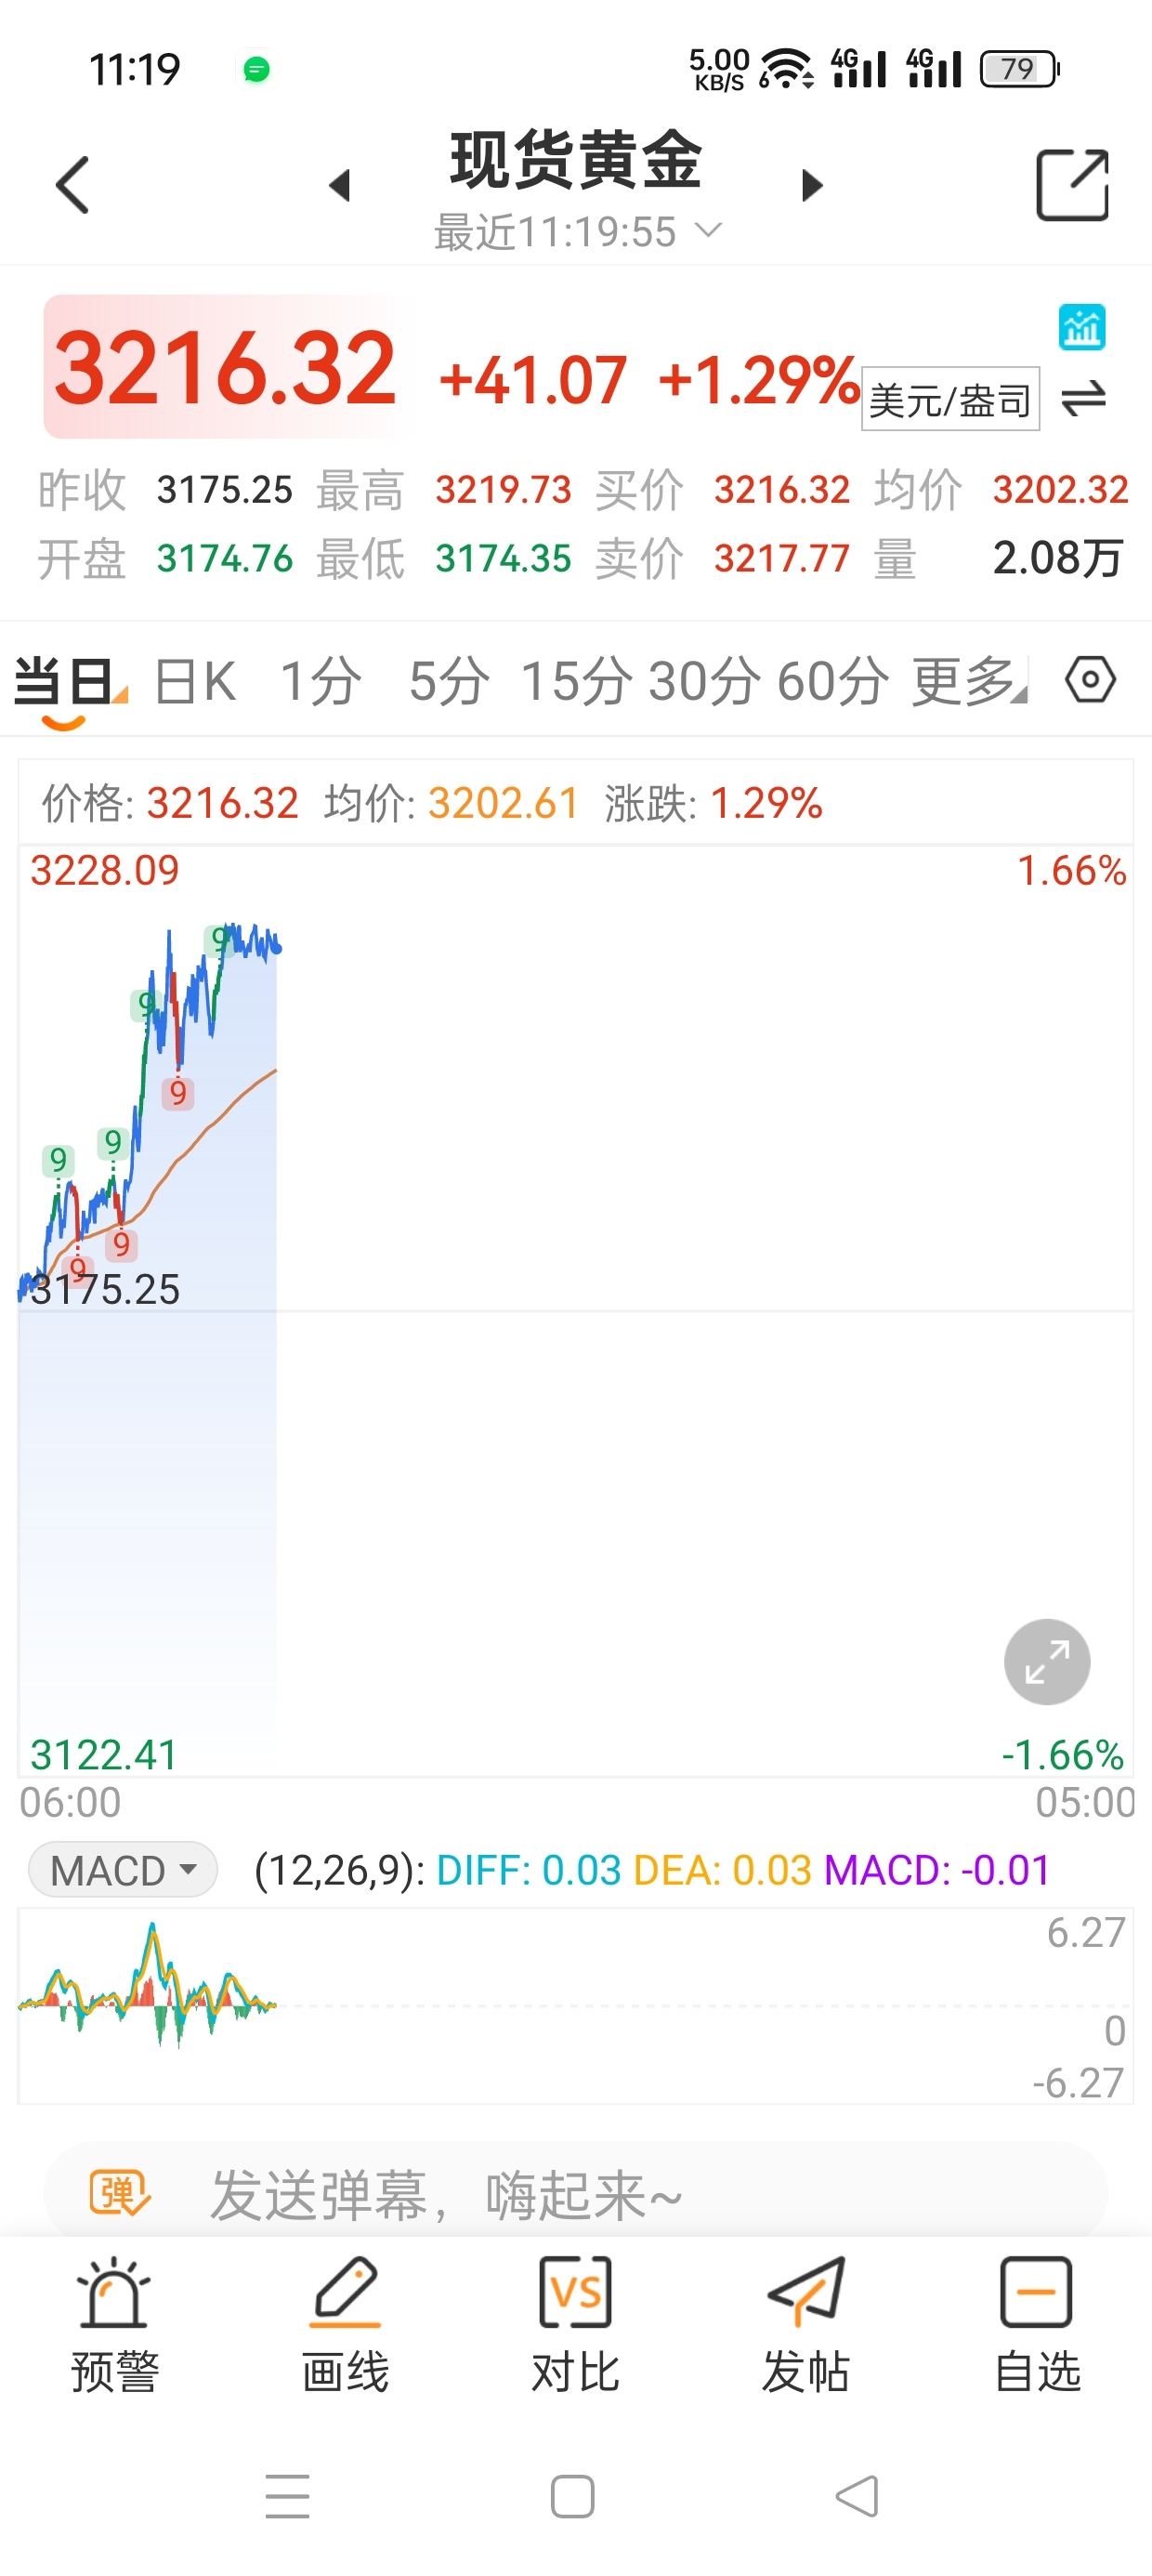The width and height of the screenshot is (1152, 2576).
Task: Go to previous instrument with left triangle
Action: [340, 185]
